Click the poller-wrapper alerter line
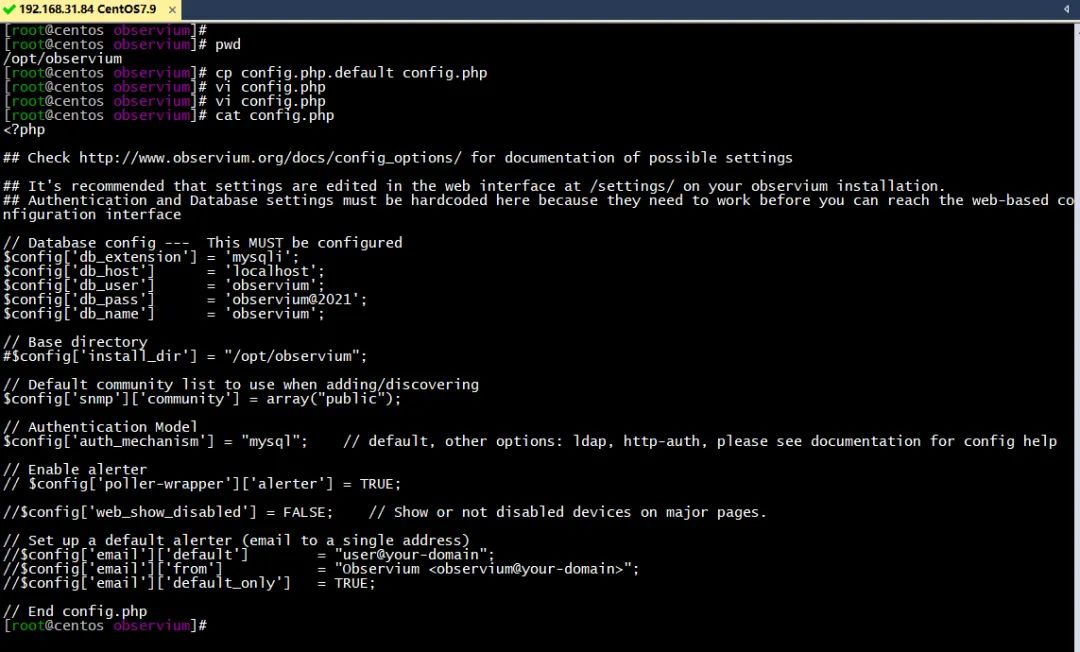Screen dimensions: 1080x652 pyautogui.click(x=202, y=484)
